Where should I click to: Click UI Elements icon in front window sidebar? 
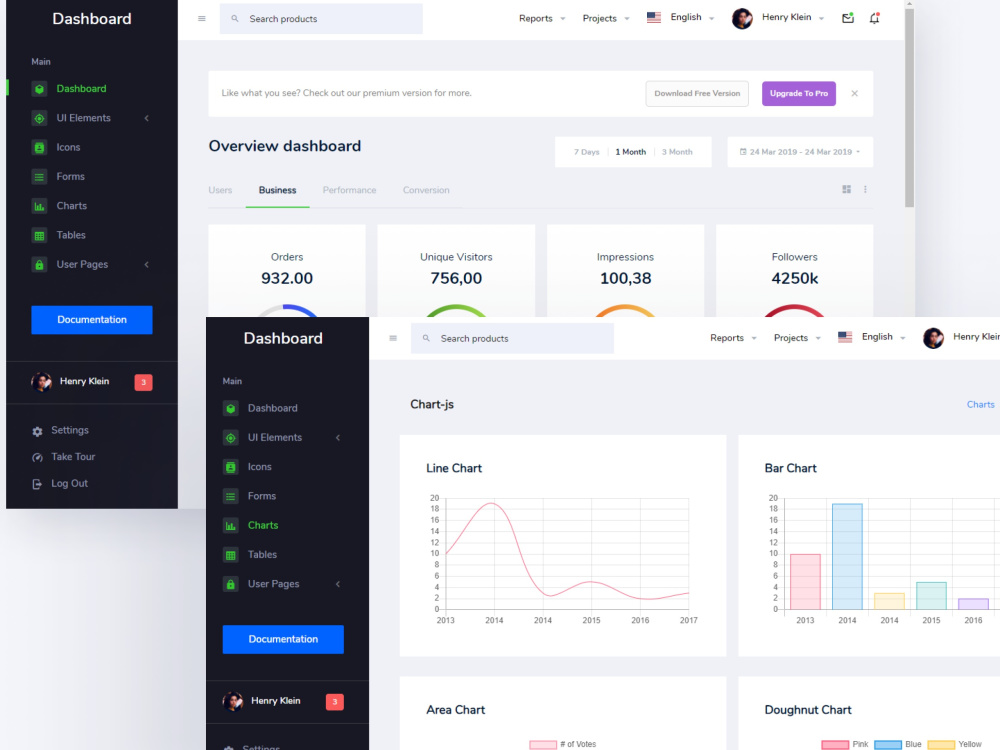click(230, 438)
